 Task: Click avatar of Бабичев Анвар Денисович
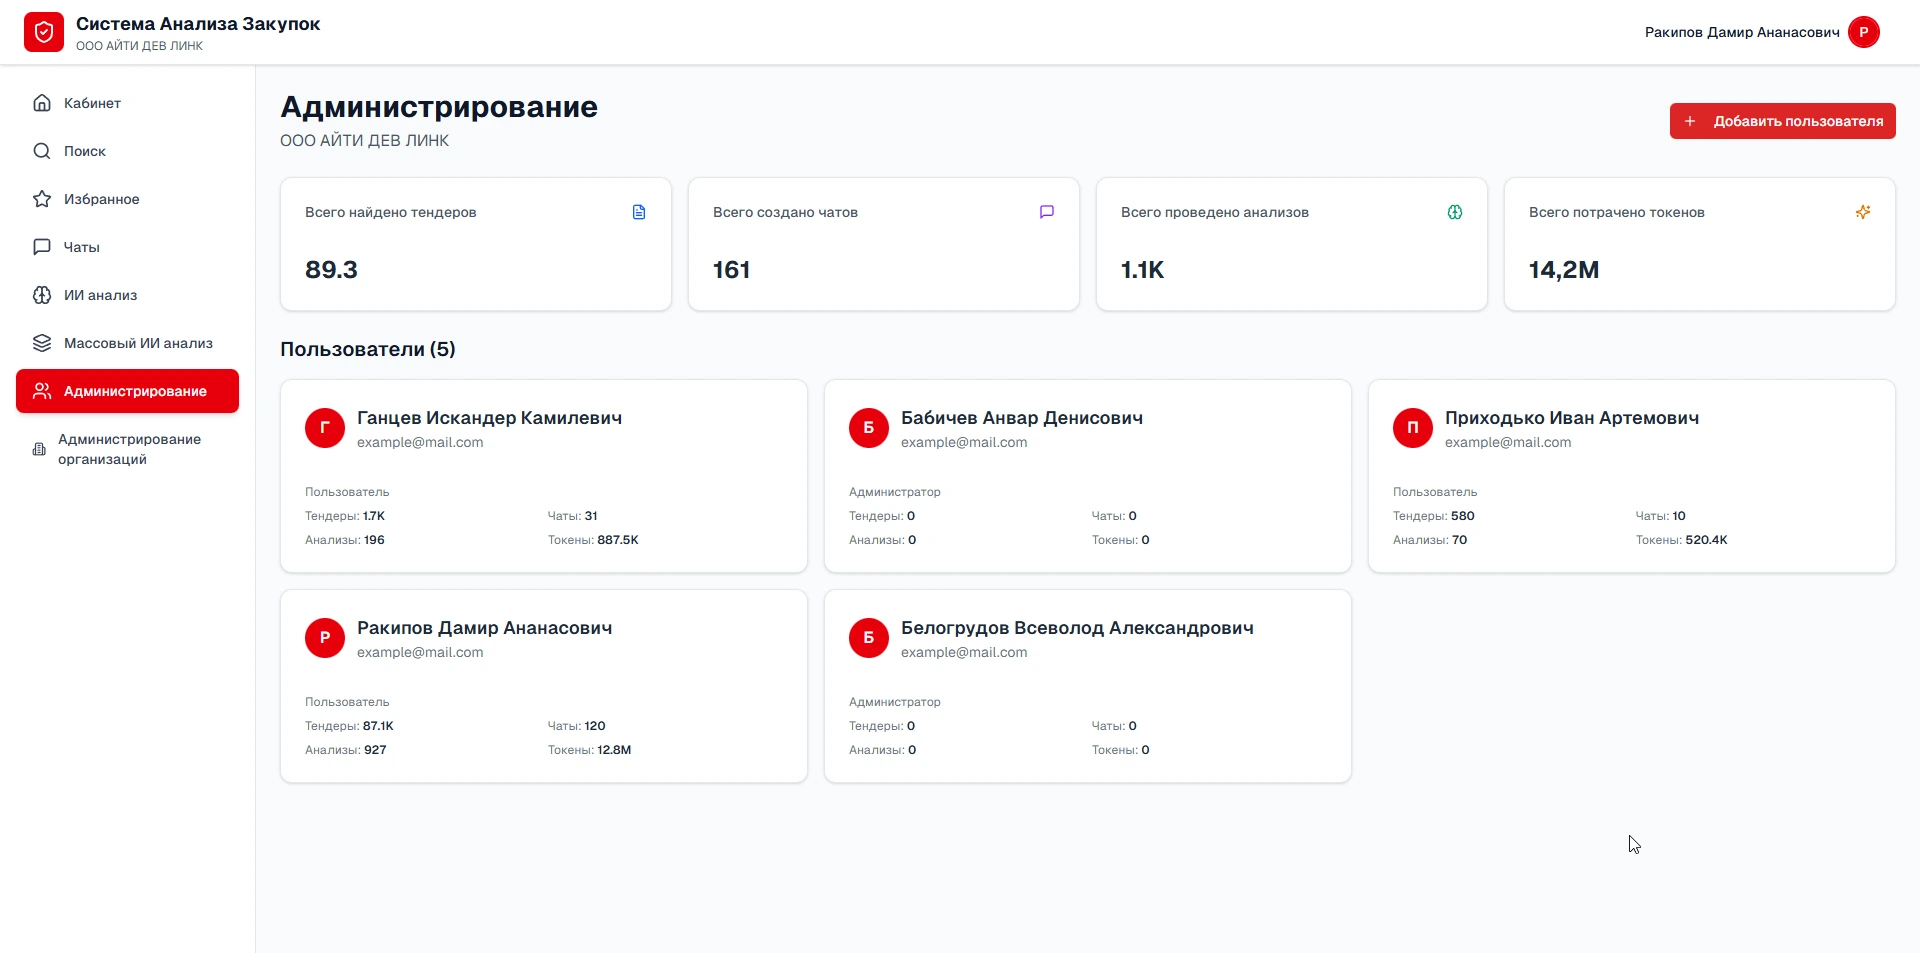(x=868, y=427)
